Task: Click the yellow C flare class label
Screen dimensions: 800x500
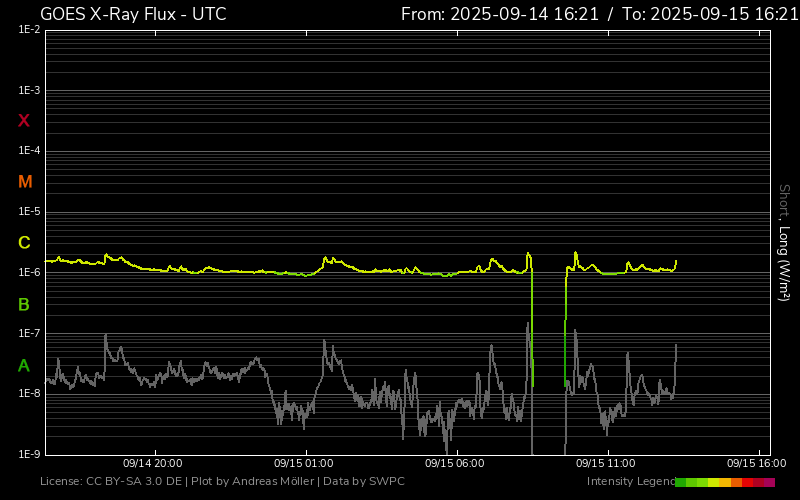Action: pos(24,243)
